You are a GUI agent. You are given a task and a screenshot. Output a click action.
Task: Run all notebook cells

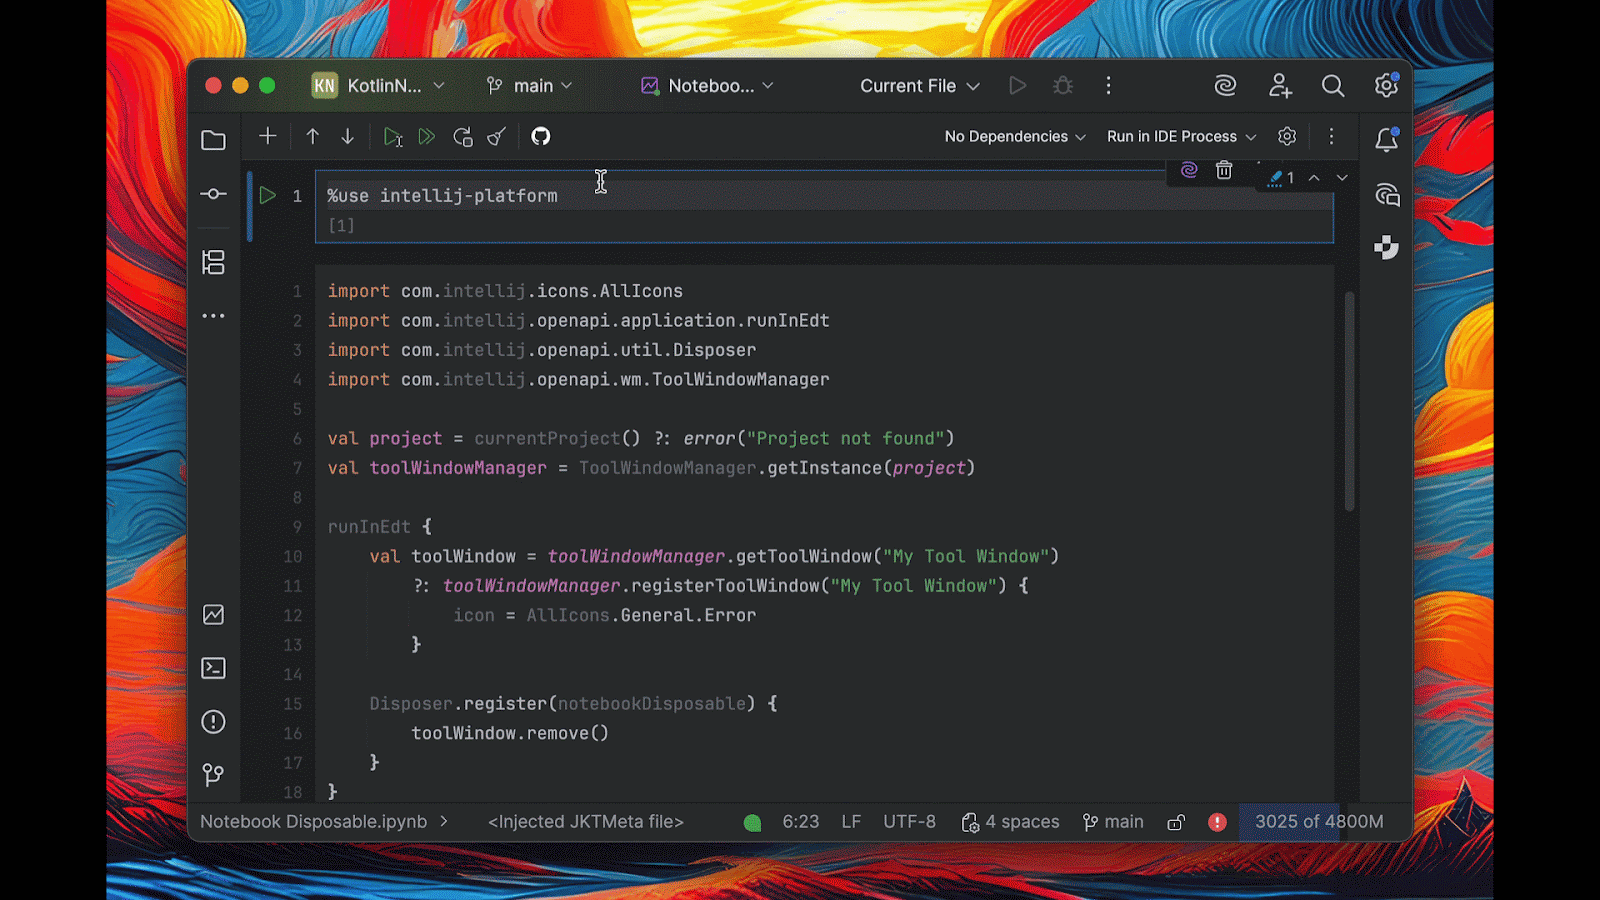[x=427, y=137]
